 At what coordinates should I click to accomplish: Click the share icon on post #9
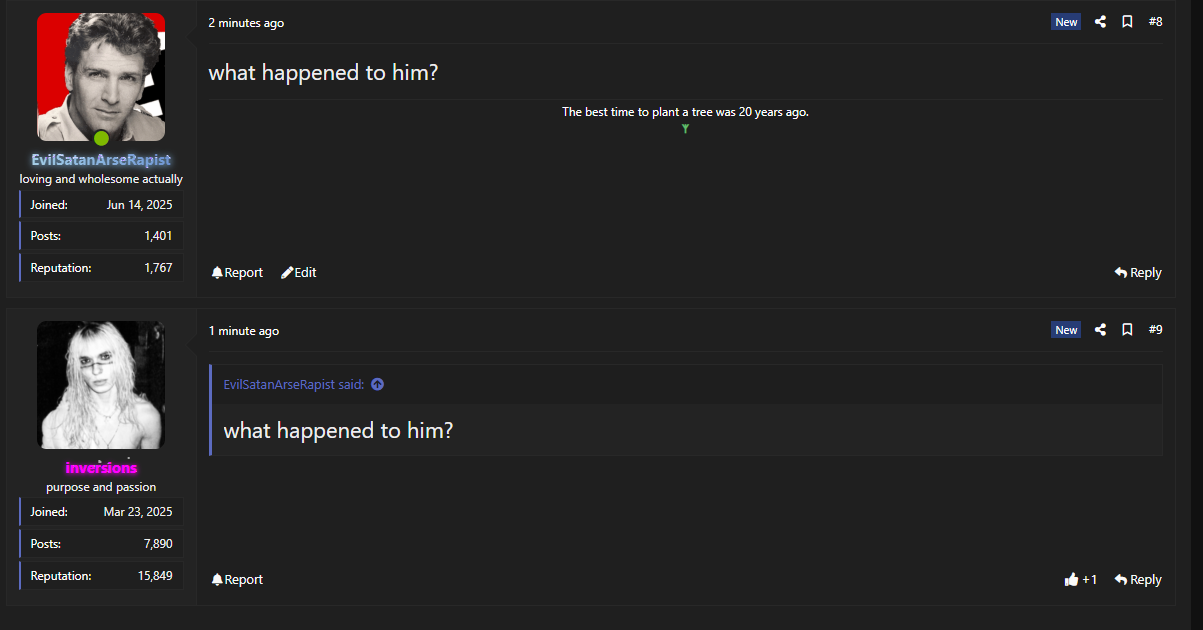coord(1100,330)
